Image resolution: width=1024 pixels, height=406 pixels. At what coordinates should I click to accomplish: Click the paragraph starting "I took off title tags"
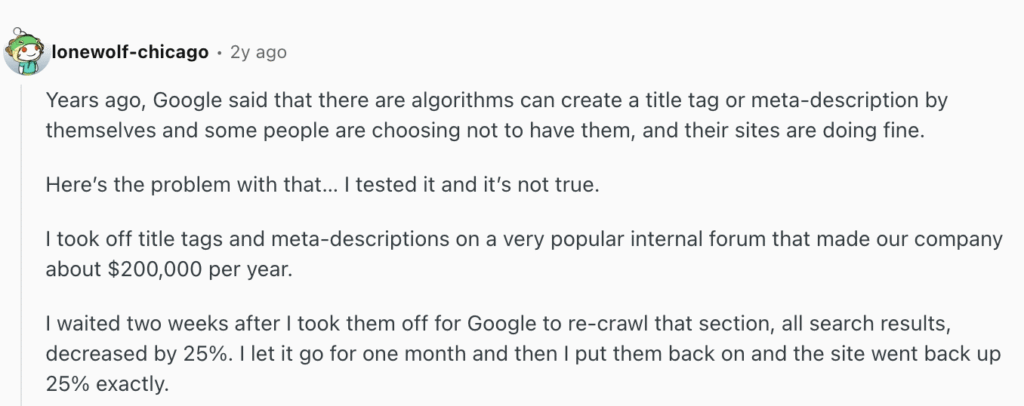pyautogui.click(x=524, y=255)
